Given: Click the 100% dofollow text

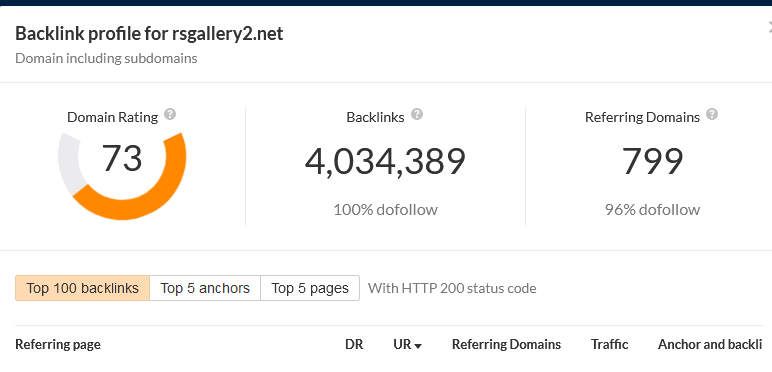Looking at the screenshot, I should click(x=386, y=210).
